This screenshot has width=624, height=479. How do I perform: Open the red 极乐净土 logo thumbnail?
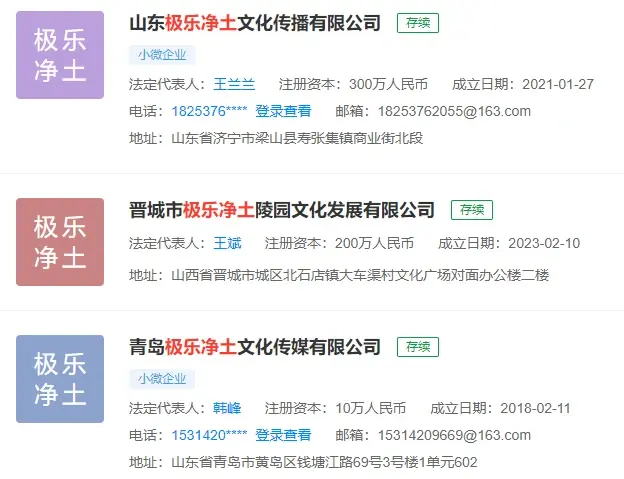point(60,242)
